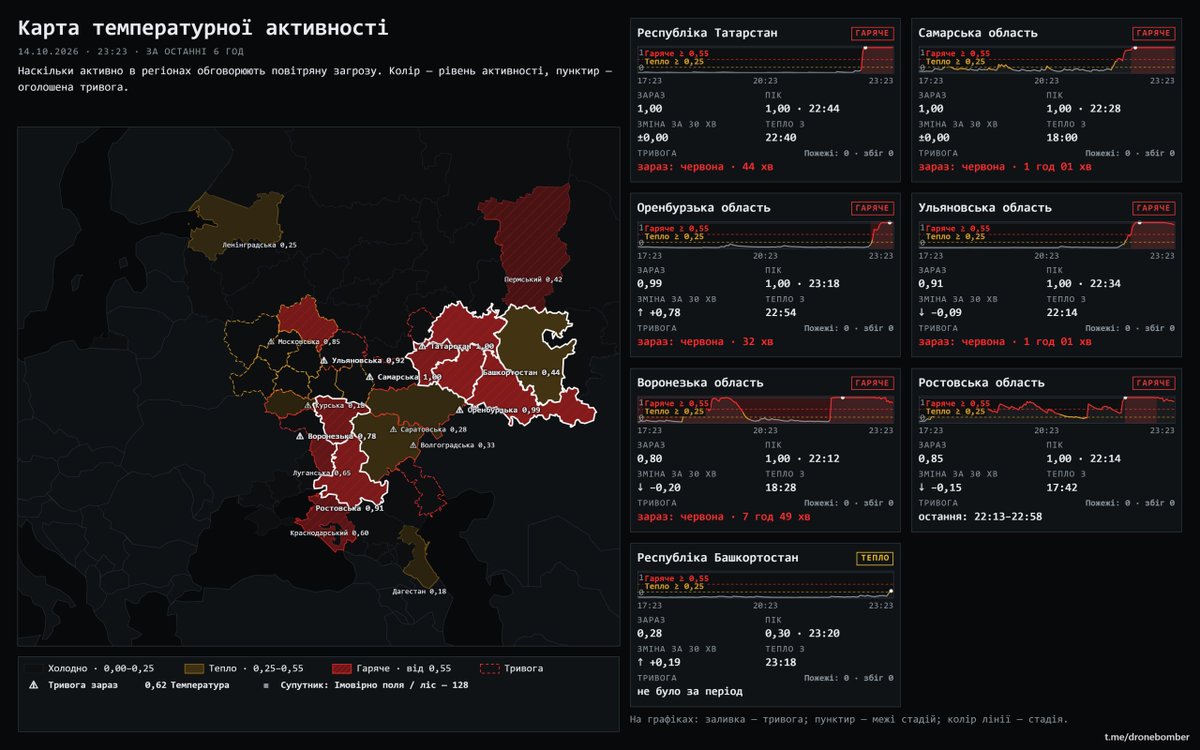Screen dimensions: 1200x750
Task: Click the Республіка Башкортостан activity chart
Action: point(765,584)
